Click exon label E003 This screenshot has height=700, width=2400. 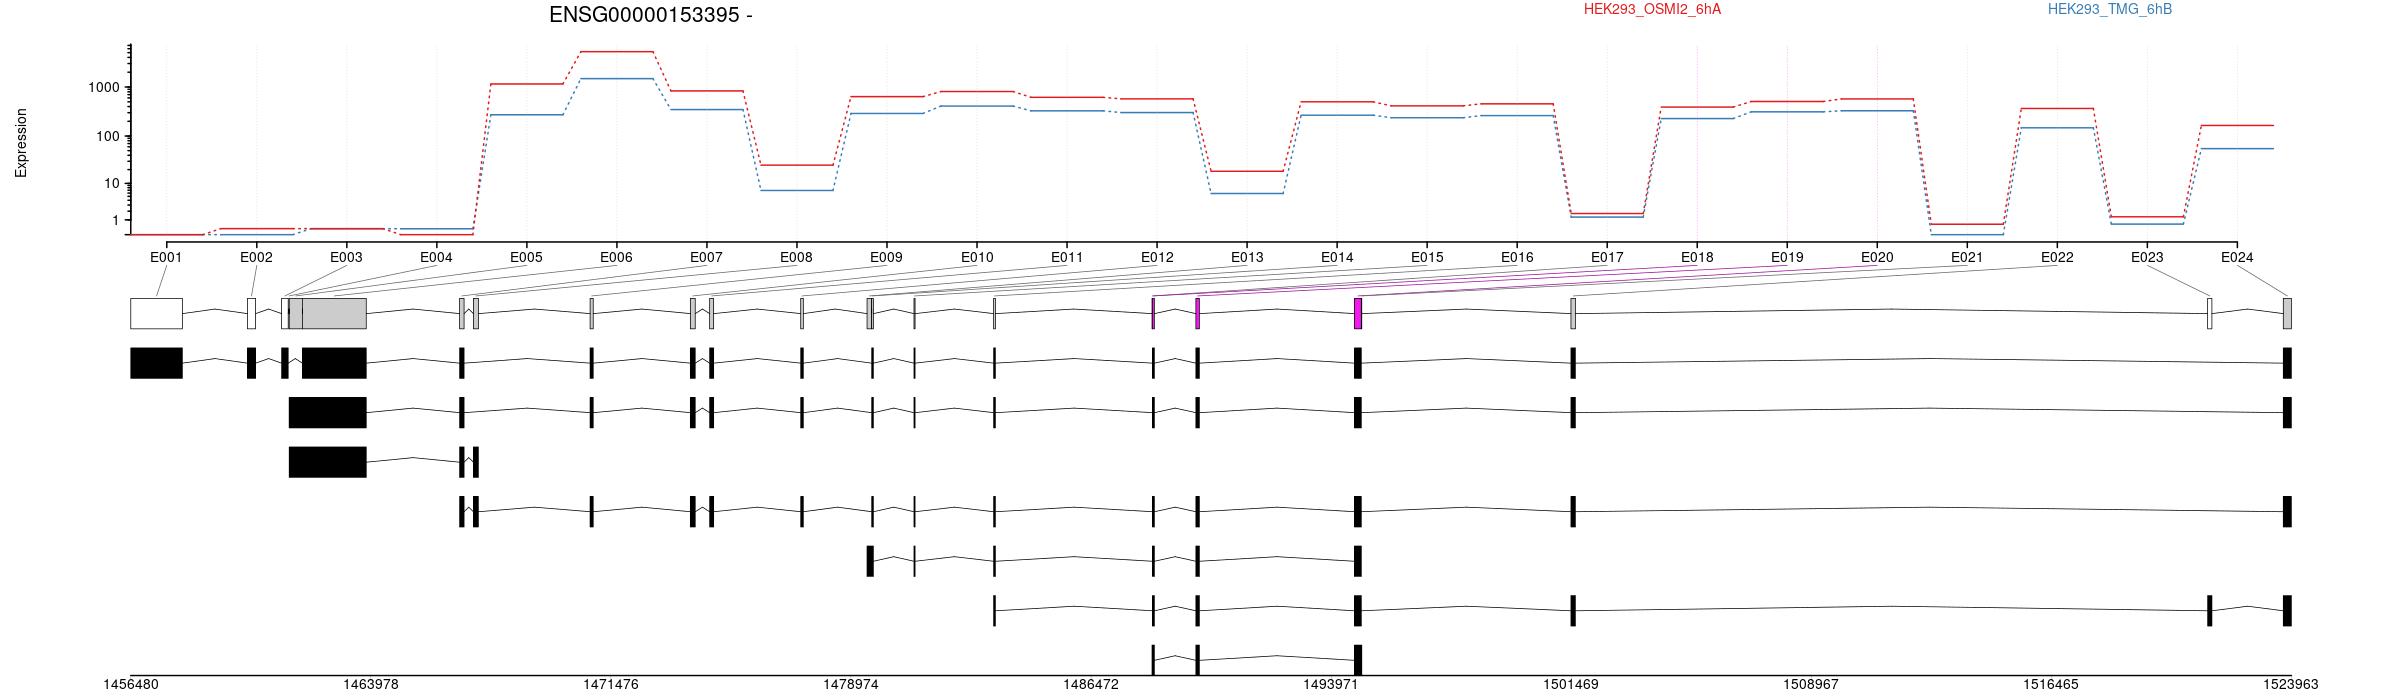click(346, 257)
